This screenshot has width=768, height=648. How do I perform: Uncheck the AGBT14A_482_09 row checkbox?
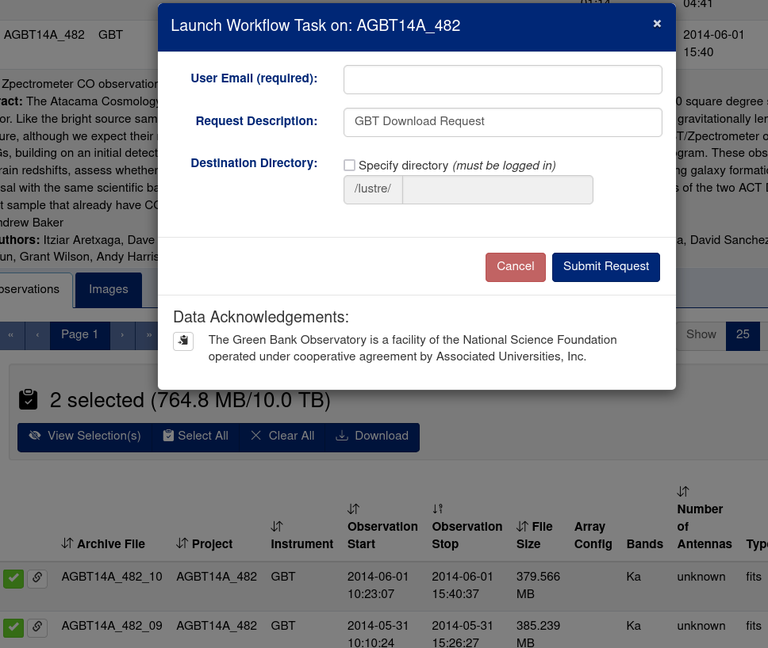(13, 627)
